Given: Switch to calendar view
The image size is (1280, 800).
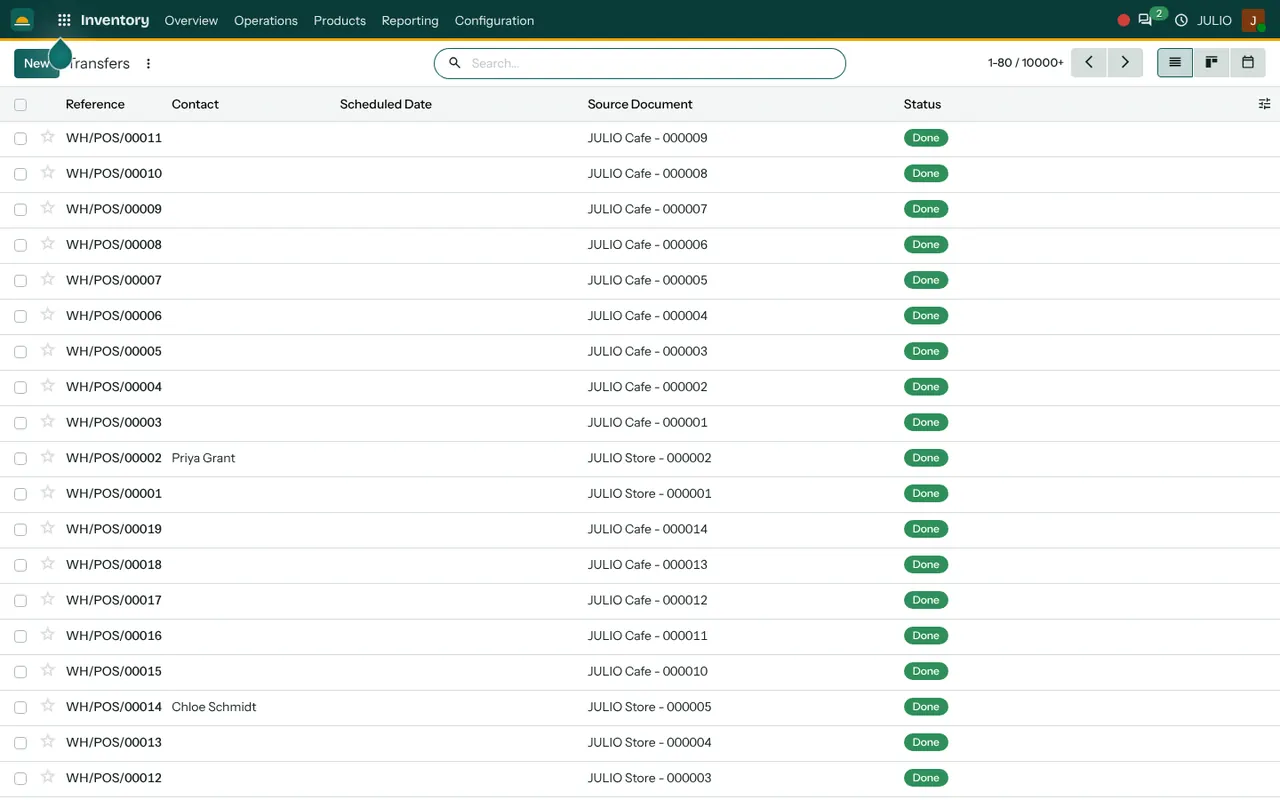Looking at the screenshot, I should pyautogui.click(x=1248, y=62).
